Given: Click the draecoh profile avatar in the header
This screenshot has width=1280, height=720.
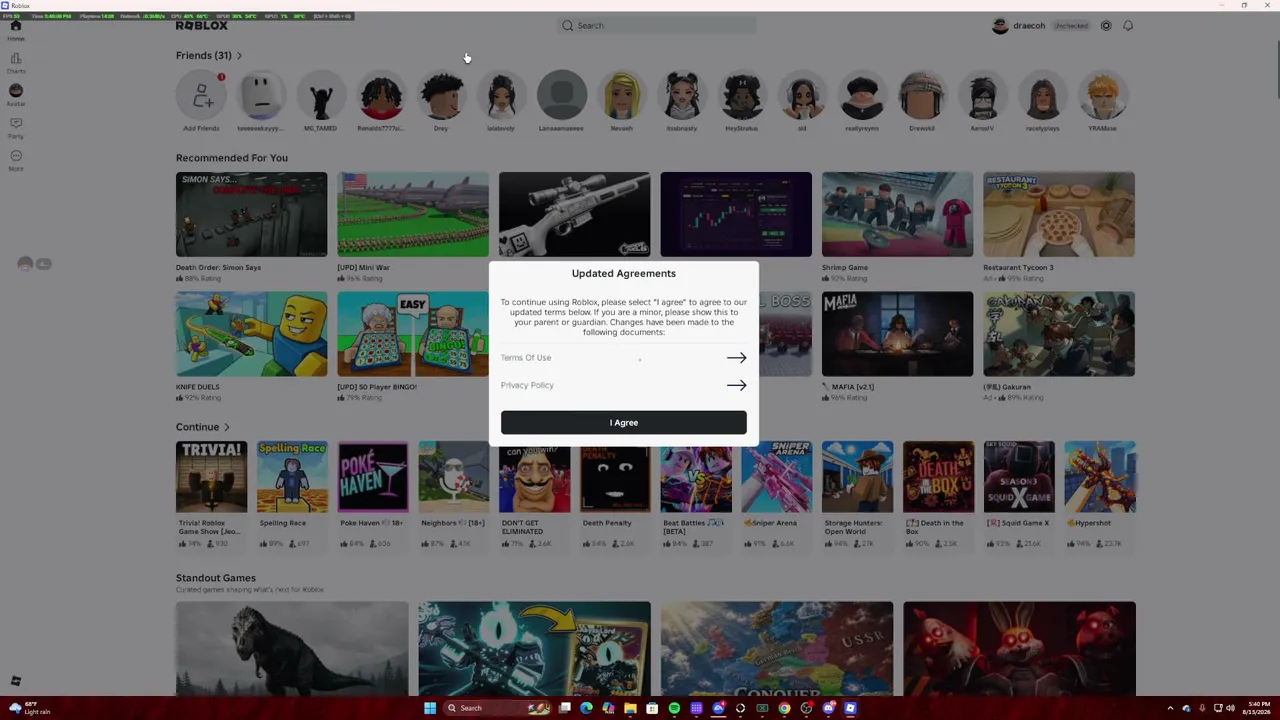Looking at the screenshot, I should pos(1000,26).
